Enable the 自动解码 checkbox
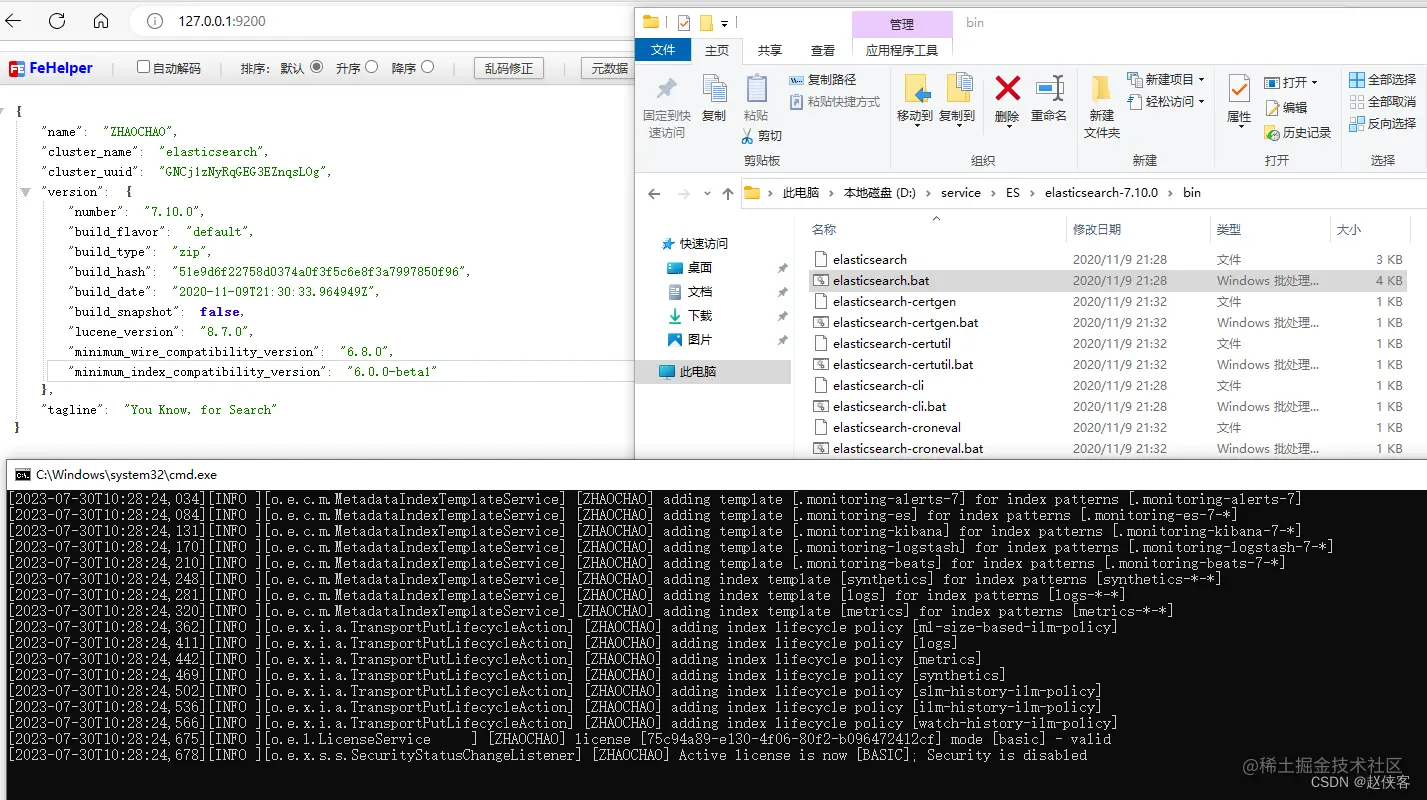 click(143, 67)
